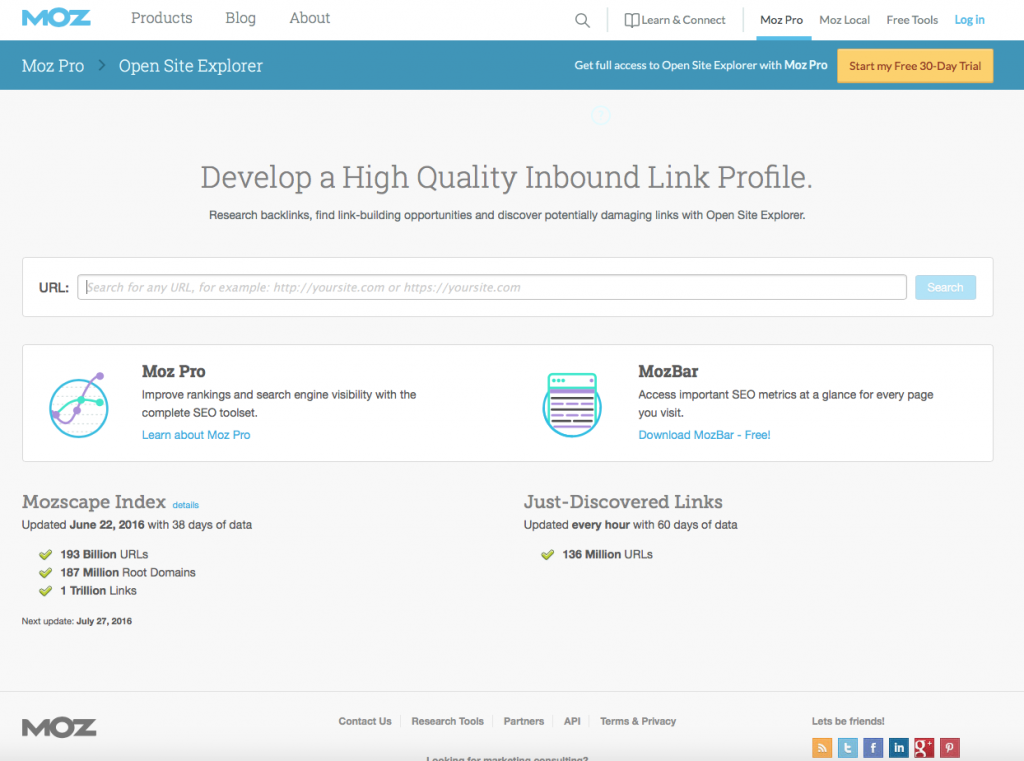
Task: Go to the Blog page
Action: (x=240, y=18)
